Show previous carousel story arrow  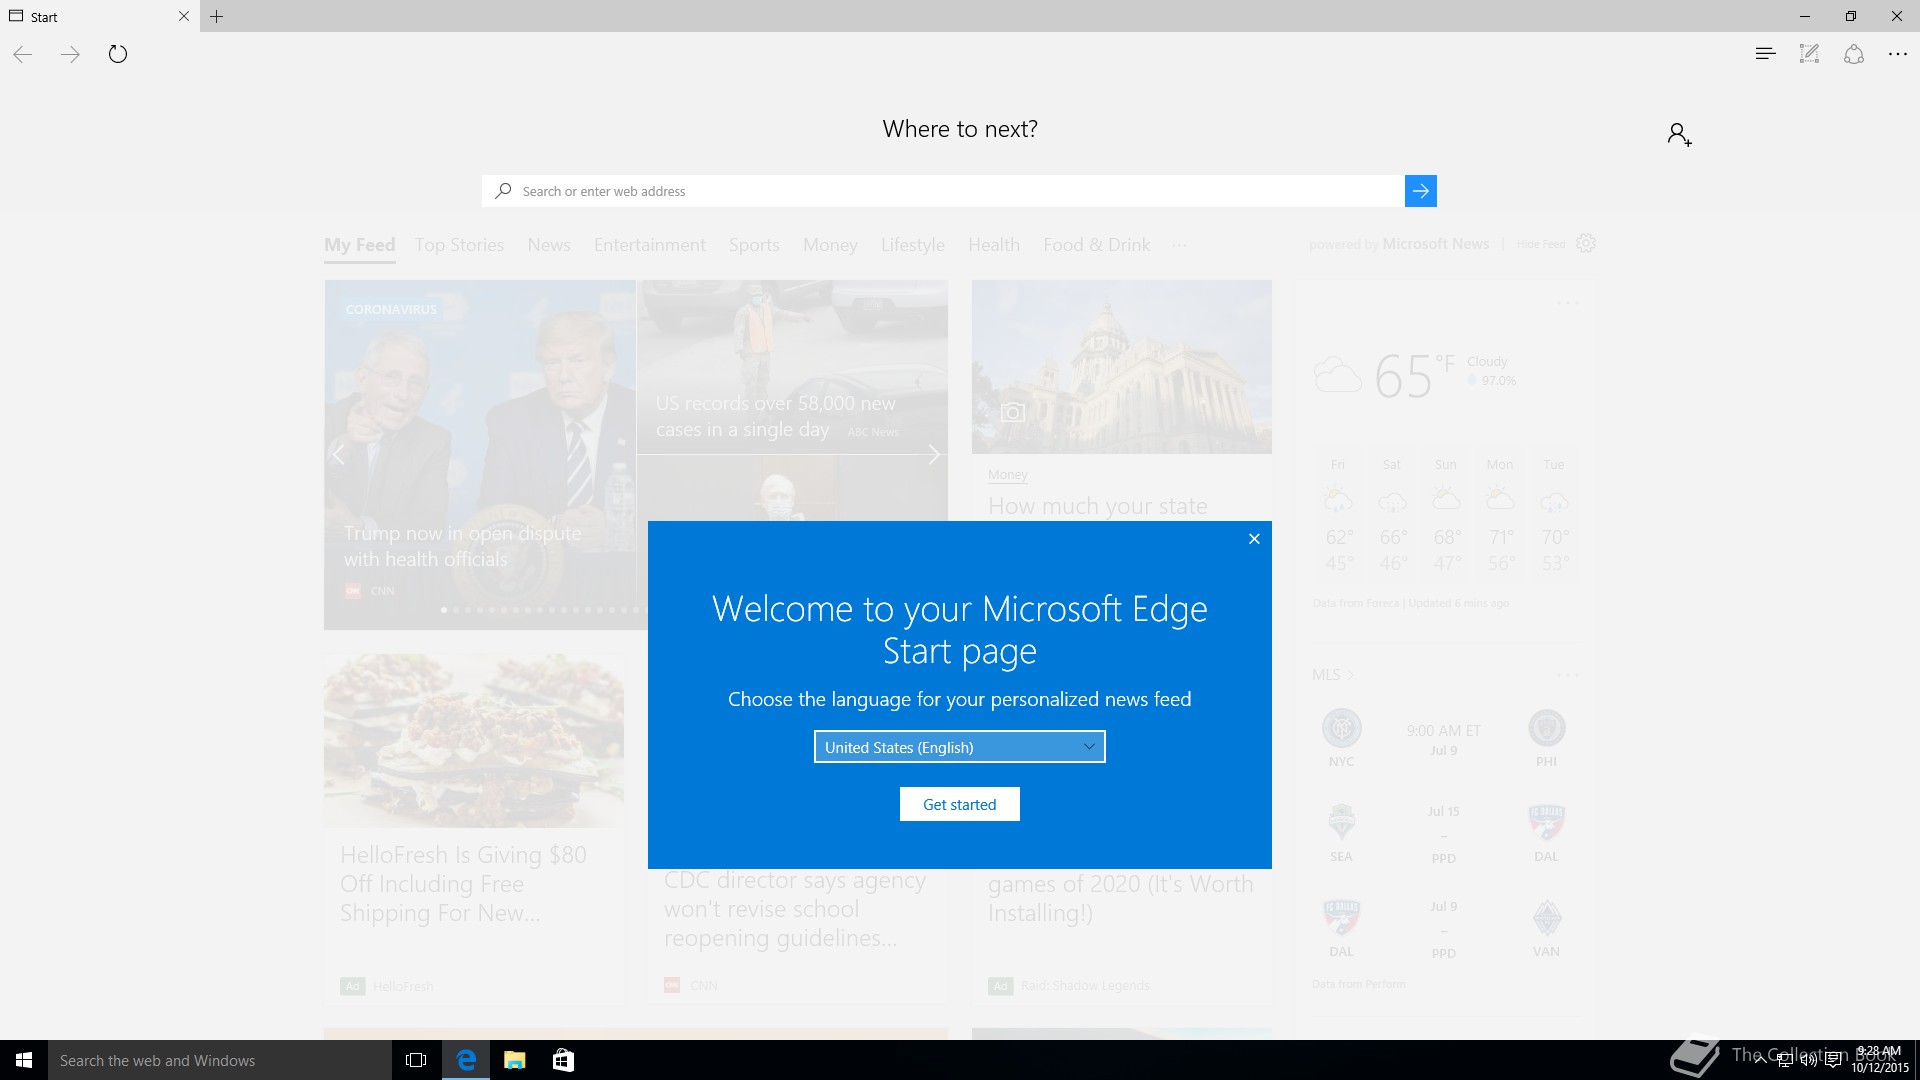[x=339, y=454]
